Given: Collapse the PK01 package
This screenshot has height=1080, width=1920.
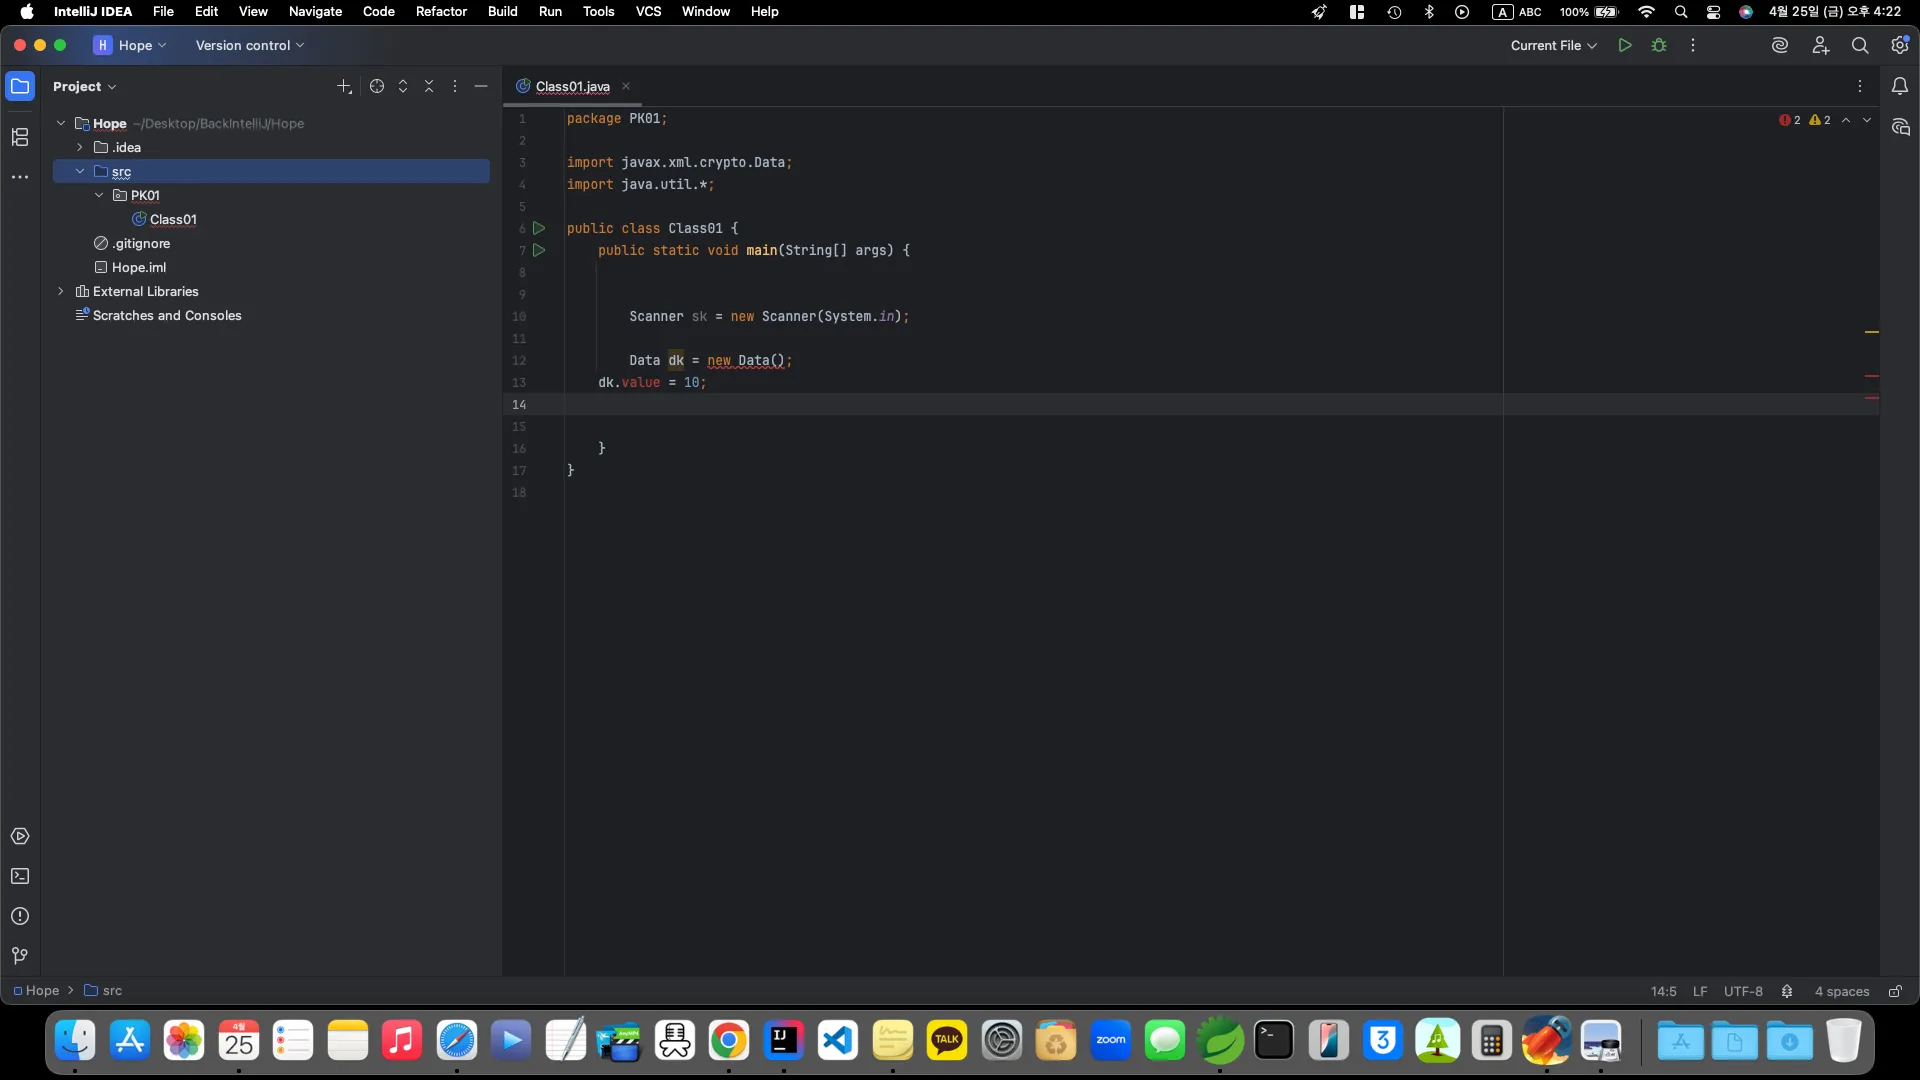Looking at the screenshot, I should click(x=99, y=195).
